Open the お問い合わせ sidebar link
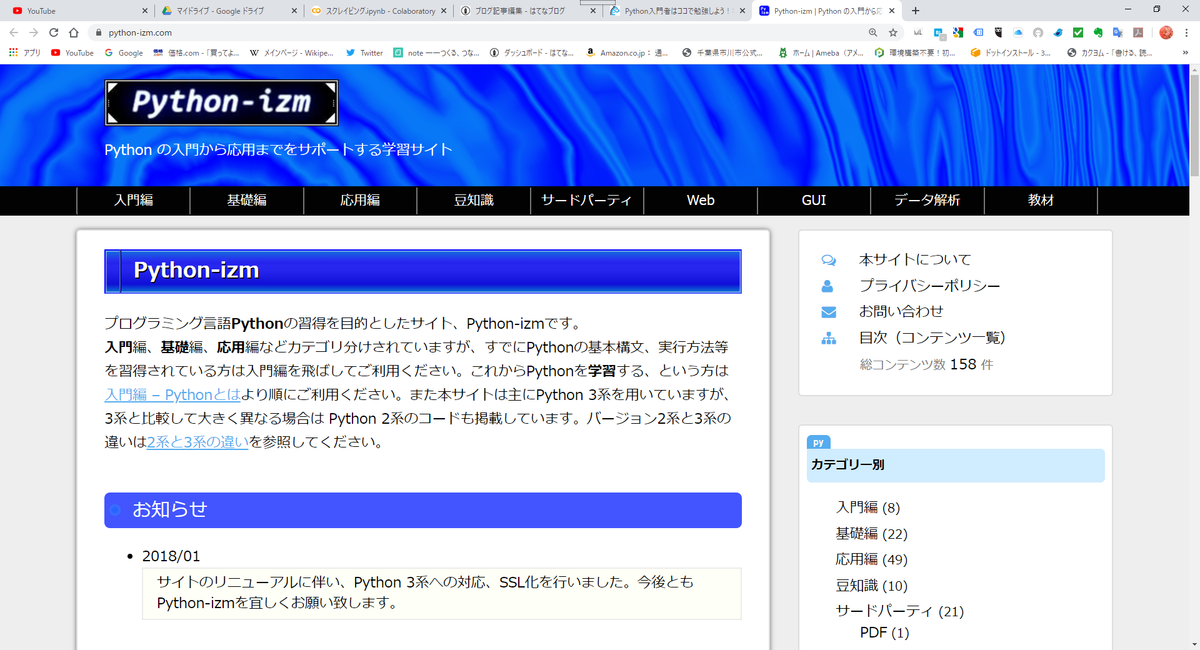Image resolution: width=1200 pixels, height=650 pixels. (x=901, y=311)
